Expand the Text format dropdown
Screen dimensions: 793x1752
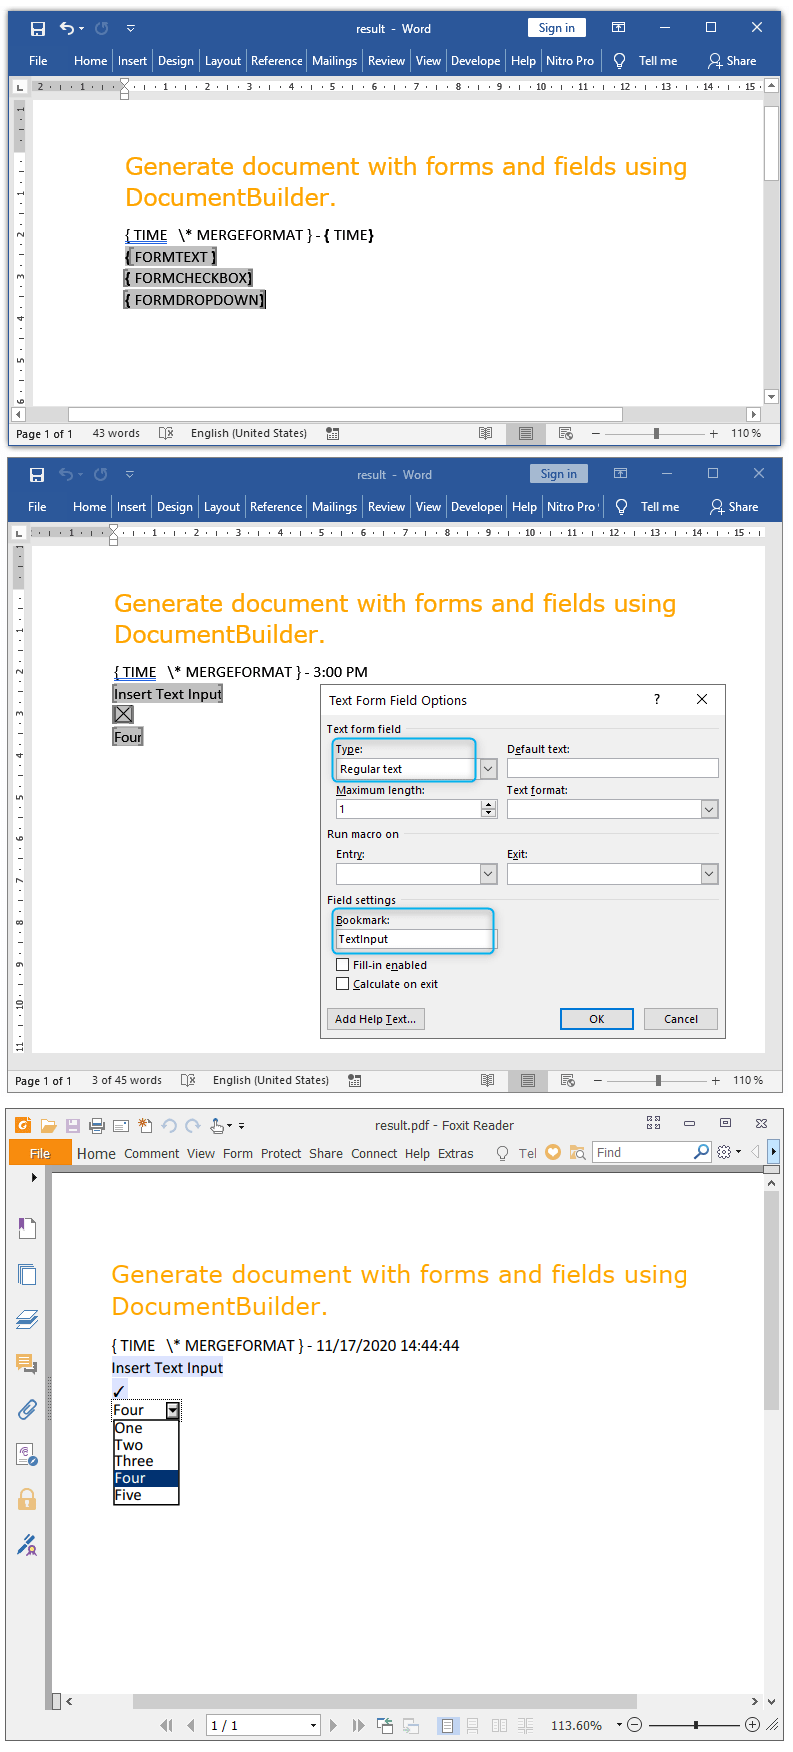click(x=709, y=809)
